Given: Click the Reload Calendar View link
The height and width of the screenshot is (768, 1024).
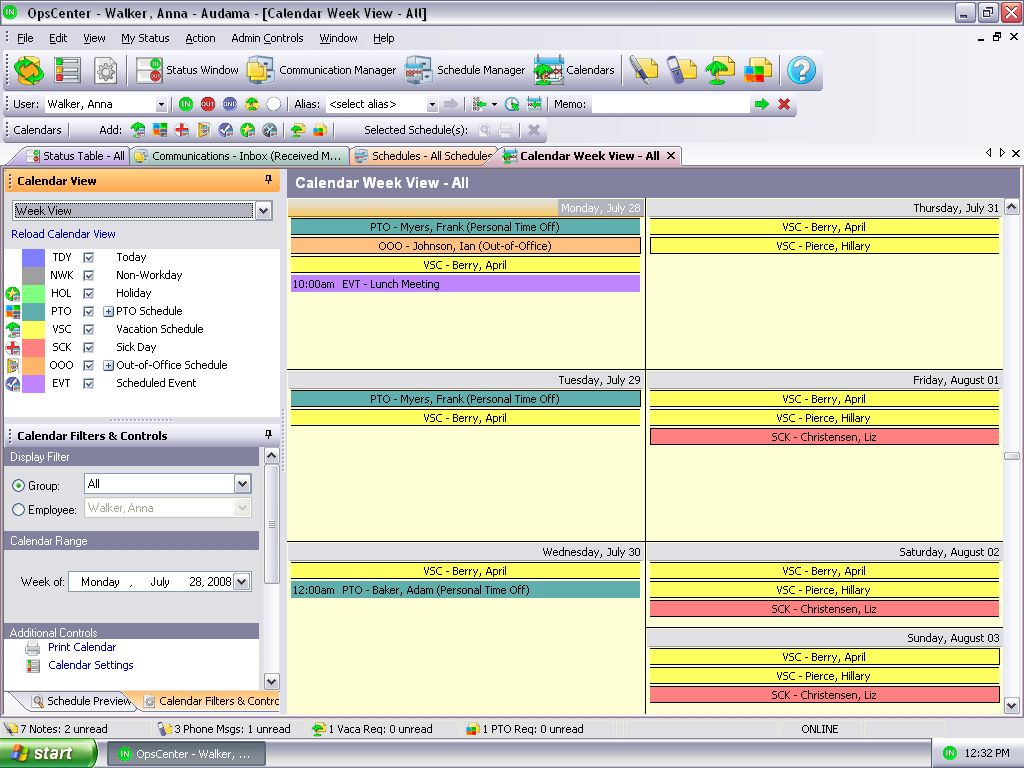Looking at the screenshot, I should click(x=63, y=234).
